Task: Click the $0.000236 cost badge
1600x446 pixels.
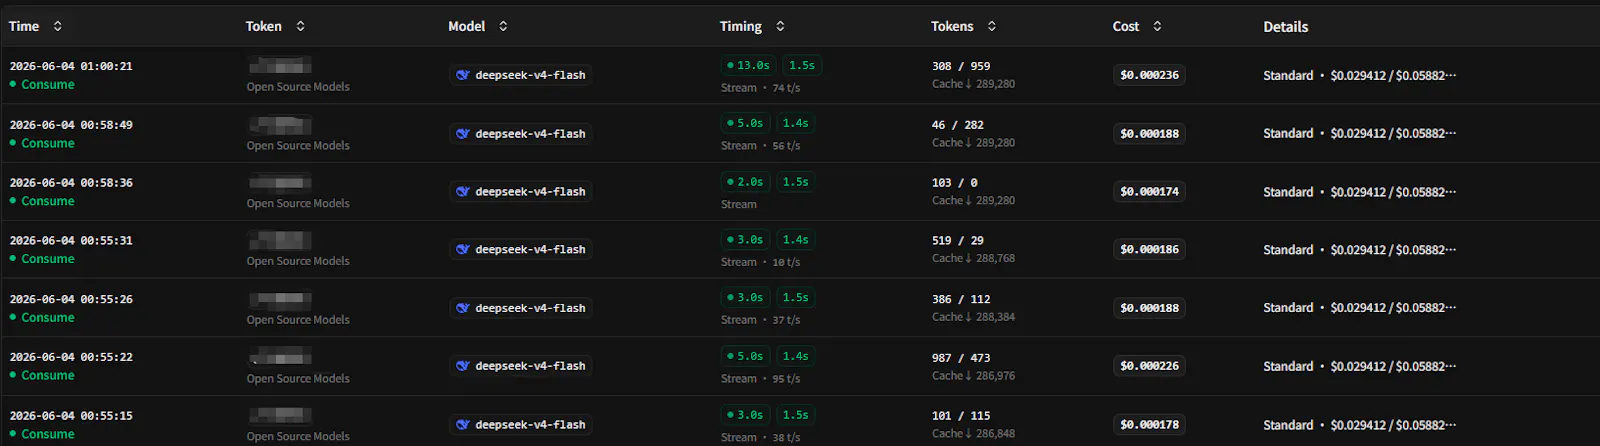Action: (x=1149, y=75)
